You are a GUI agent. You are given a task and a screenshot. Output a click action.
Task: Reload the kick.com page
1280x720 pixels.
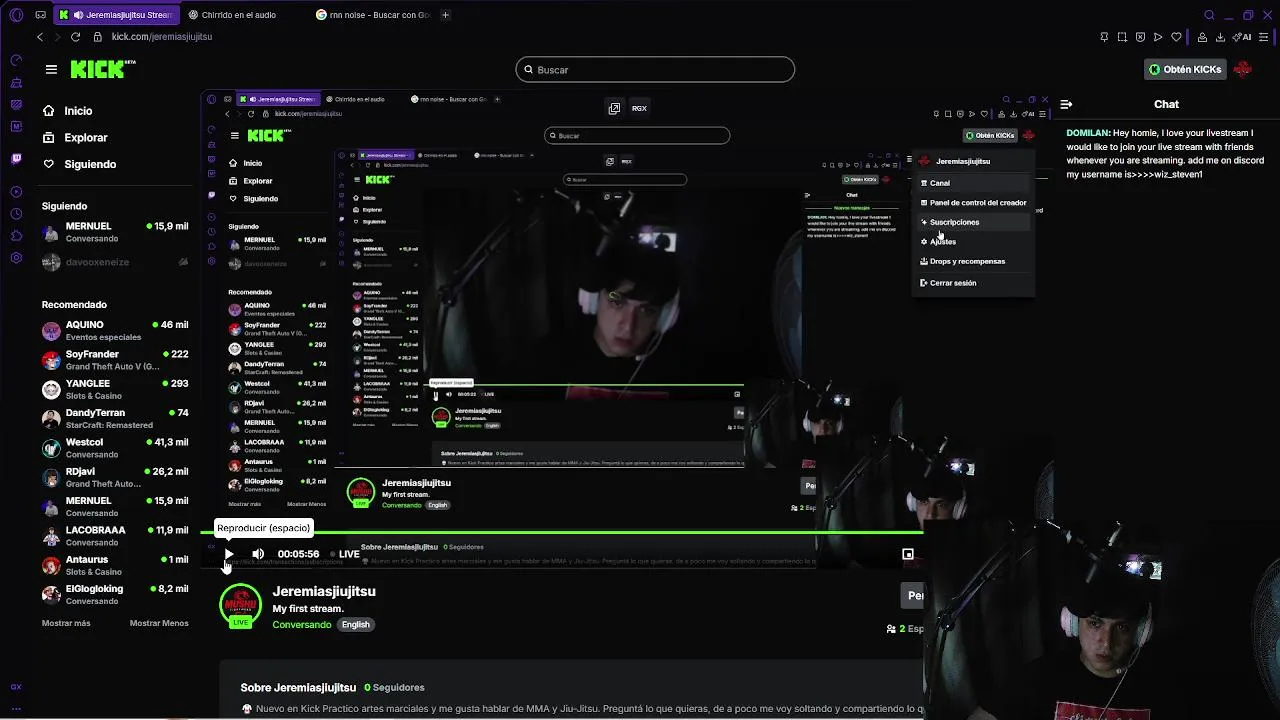(75, 37)
